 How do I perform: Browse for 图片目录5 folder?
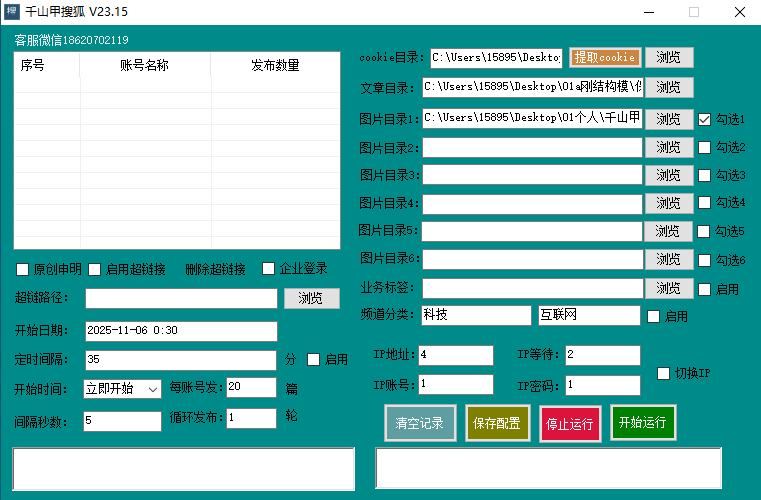pyautogui.click(x=668, y=232)
